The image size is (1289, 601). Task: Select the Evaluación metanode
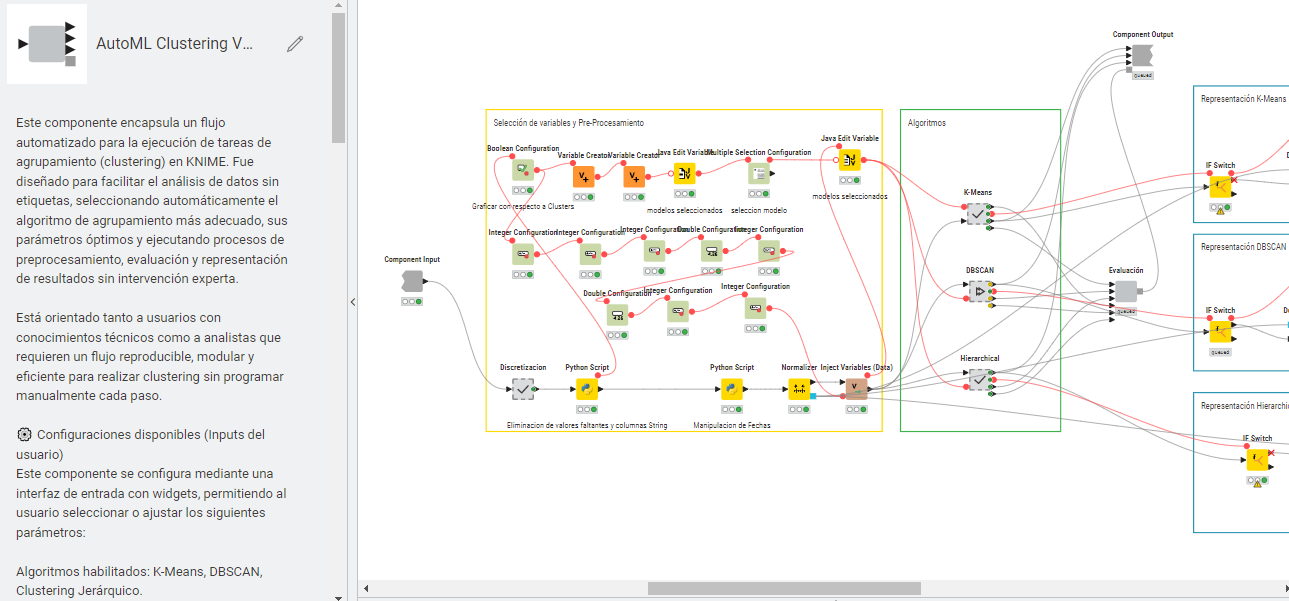tap(1128, 290)
